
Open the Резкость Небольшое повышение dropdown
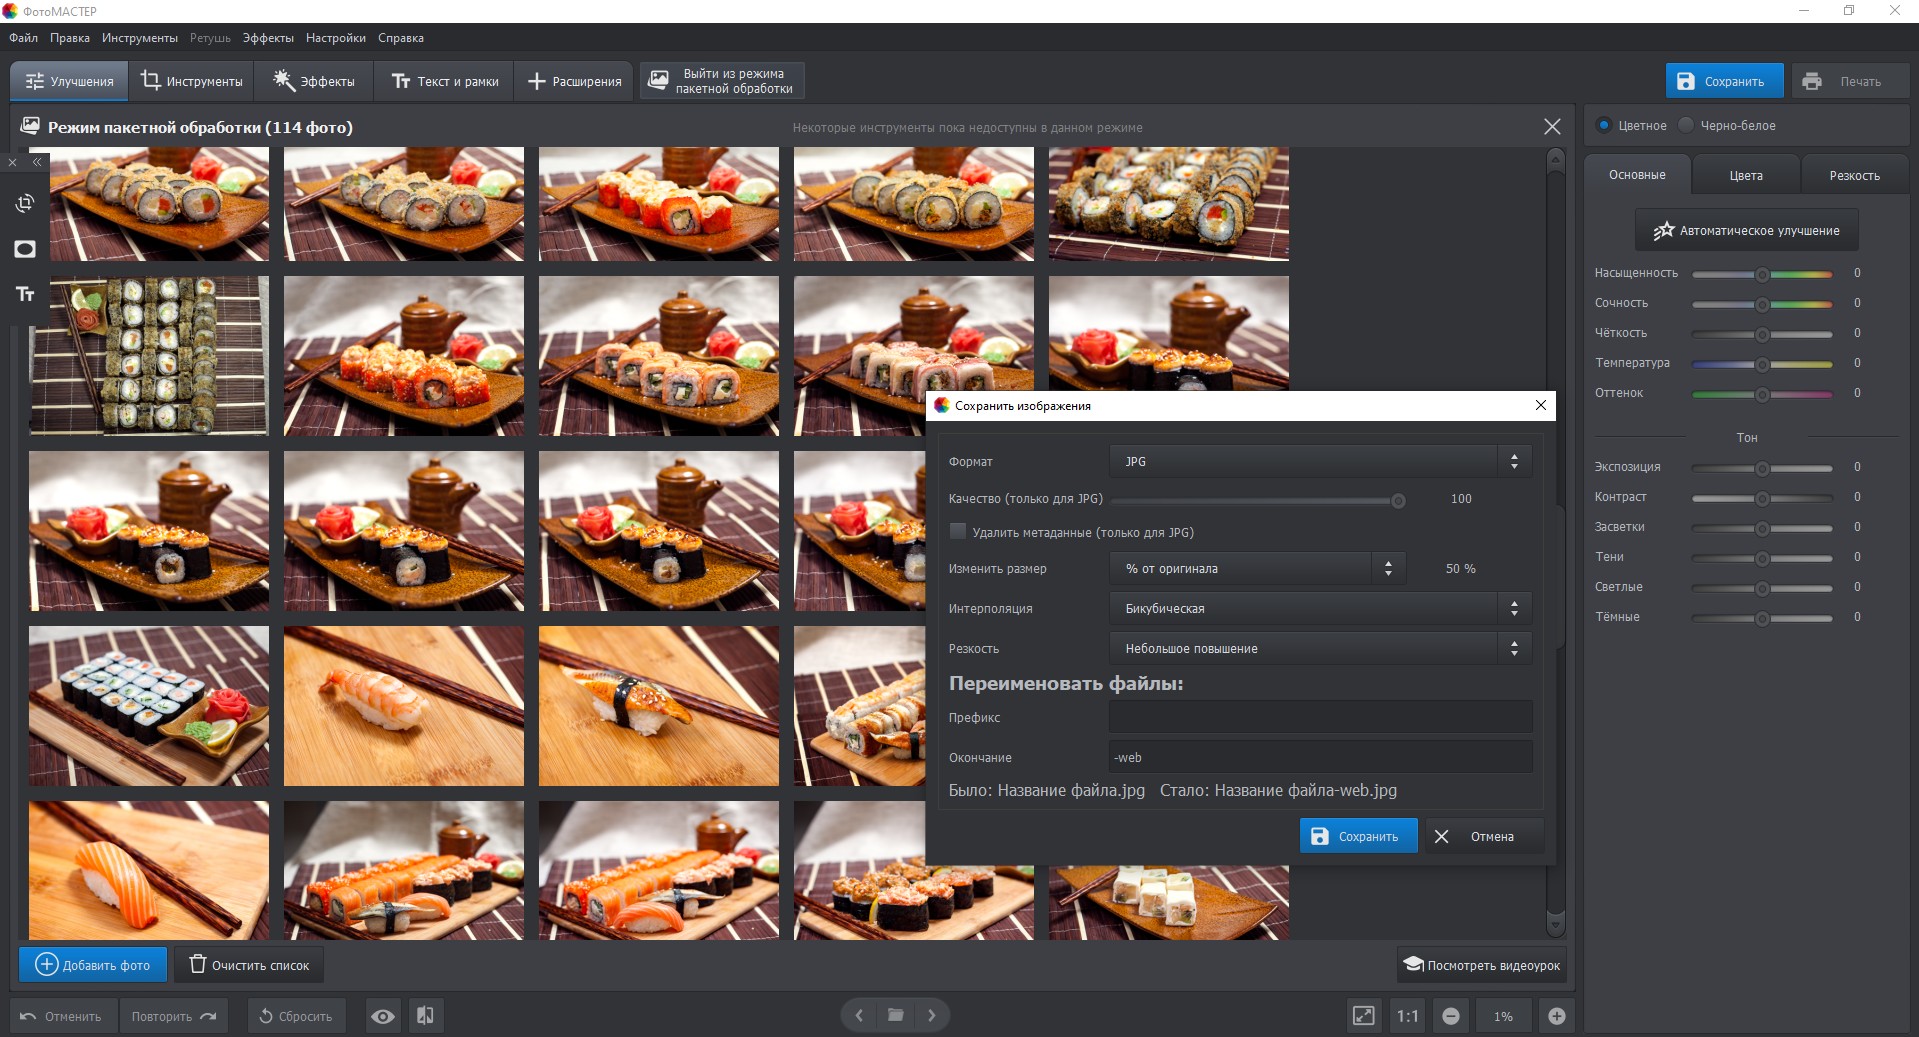coord(1320,648)
